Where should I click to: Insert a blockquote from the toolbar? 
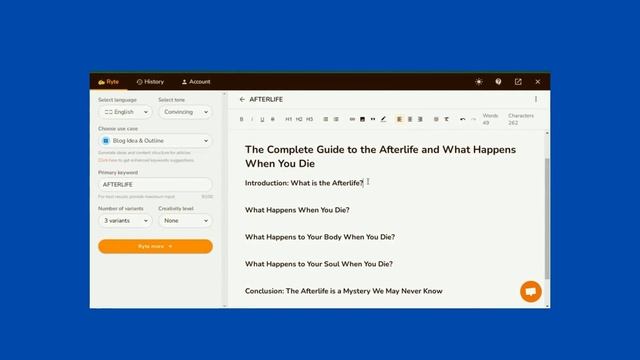coord(373,119)
